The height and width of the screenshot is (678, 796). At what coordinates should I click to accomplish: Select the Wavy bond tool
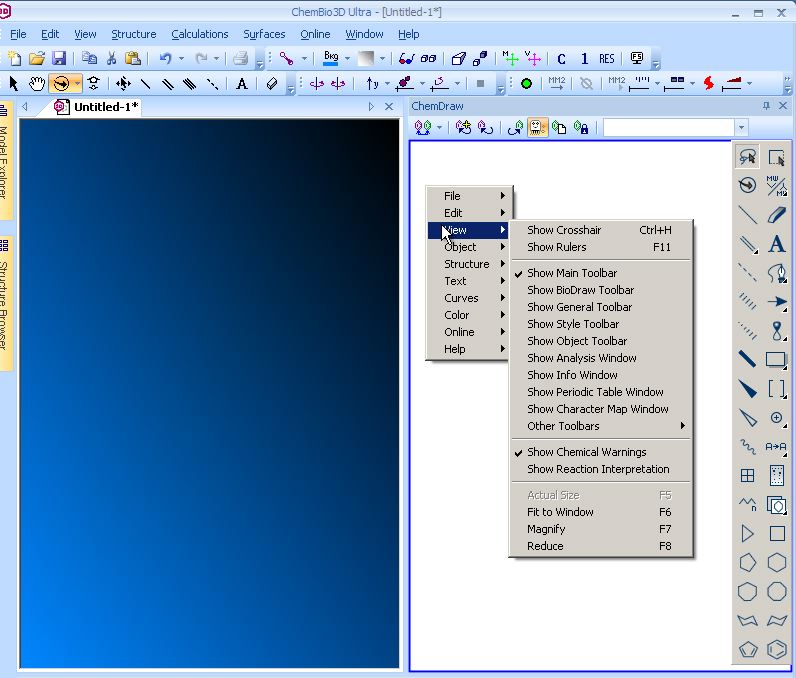tap(747, 447)
